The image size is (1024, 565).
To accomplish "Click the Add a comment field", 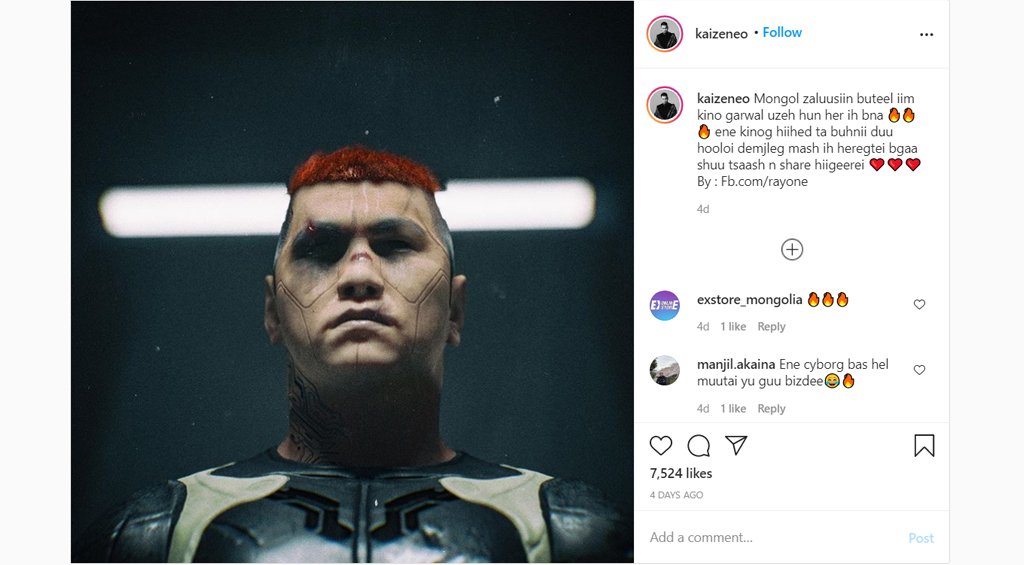I will (770, 538).
